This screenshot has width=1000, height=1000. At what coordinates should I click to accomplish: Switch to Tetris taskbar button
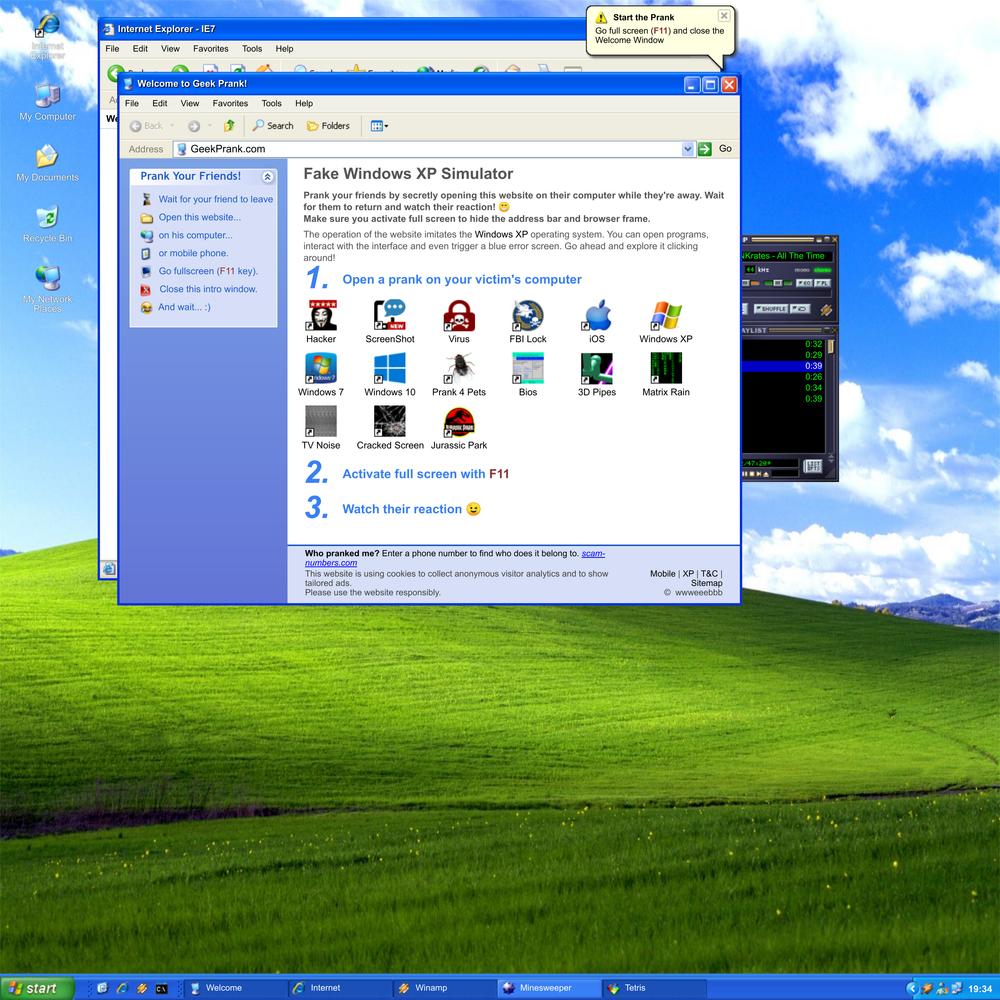coord(654,988)
